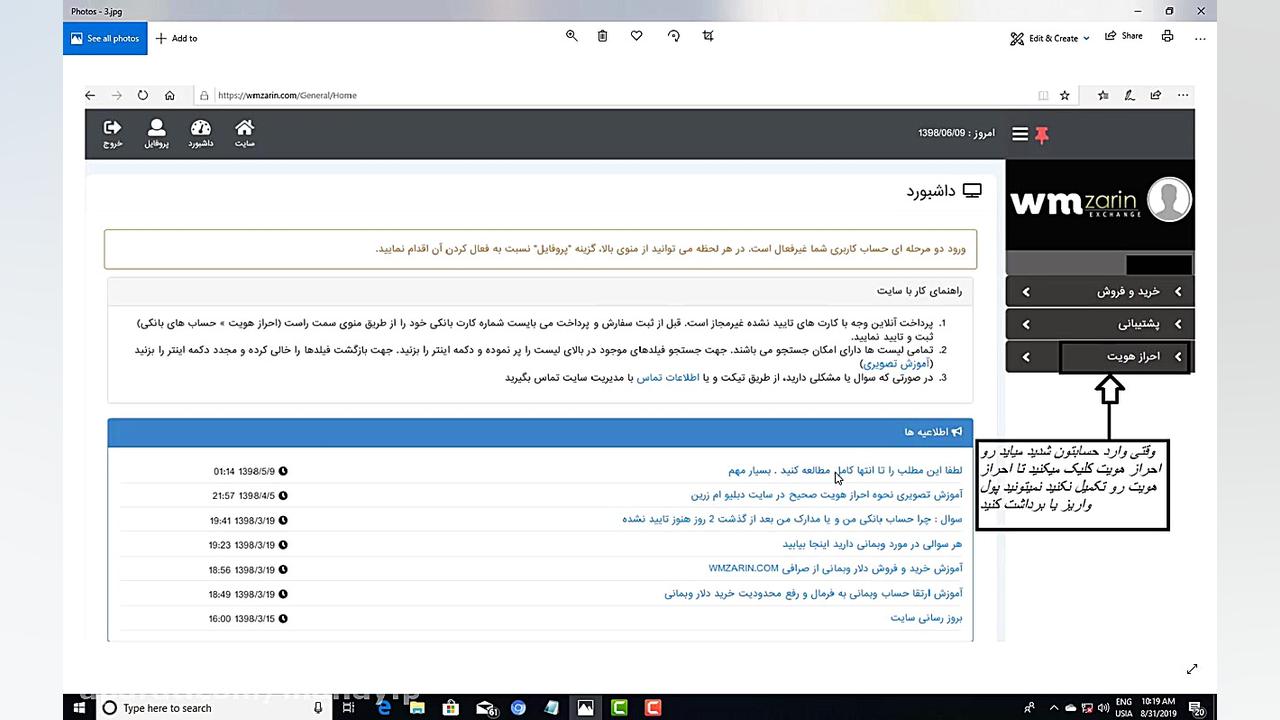Open the 'بروز رسانی سایت' announcement
Image resolution: width=1280 pixels, height=720 pixels.
(926, 618)
